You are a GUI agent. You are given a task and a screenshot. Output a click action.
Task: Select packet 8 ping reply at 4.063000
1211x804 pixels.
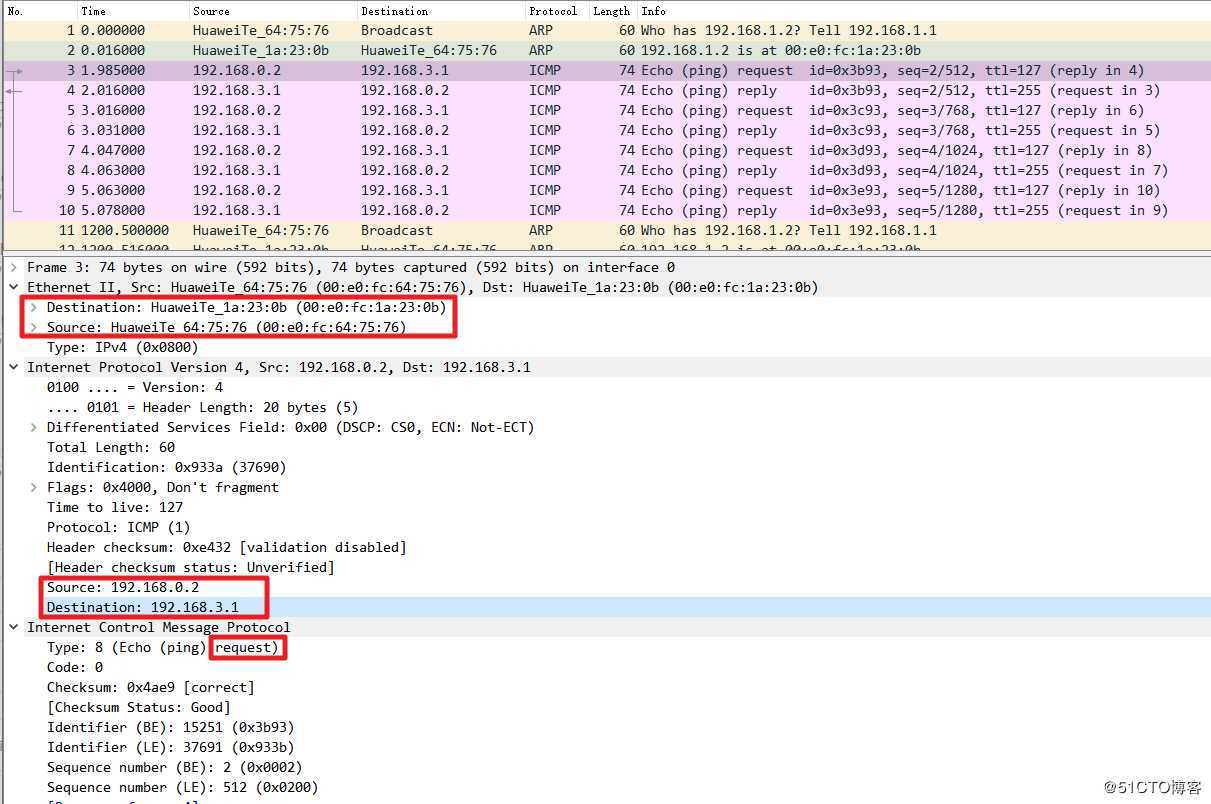606,170
